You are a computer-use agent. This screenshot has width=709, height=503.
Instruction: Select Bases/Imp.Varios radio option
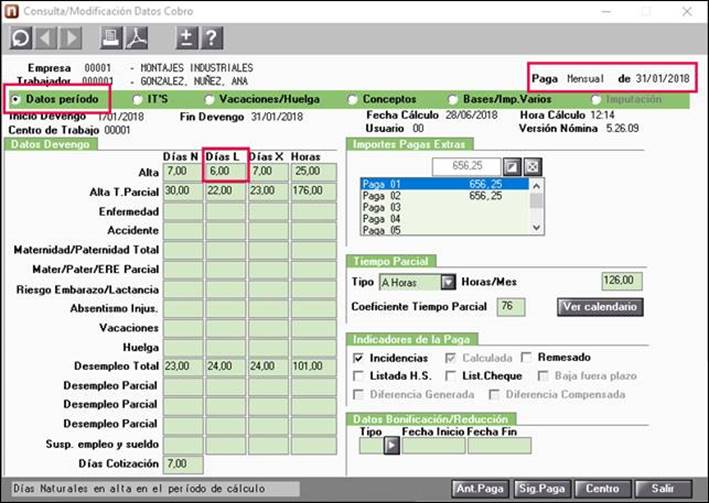point(453,99)
